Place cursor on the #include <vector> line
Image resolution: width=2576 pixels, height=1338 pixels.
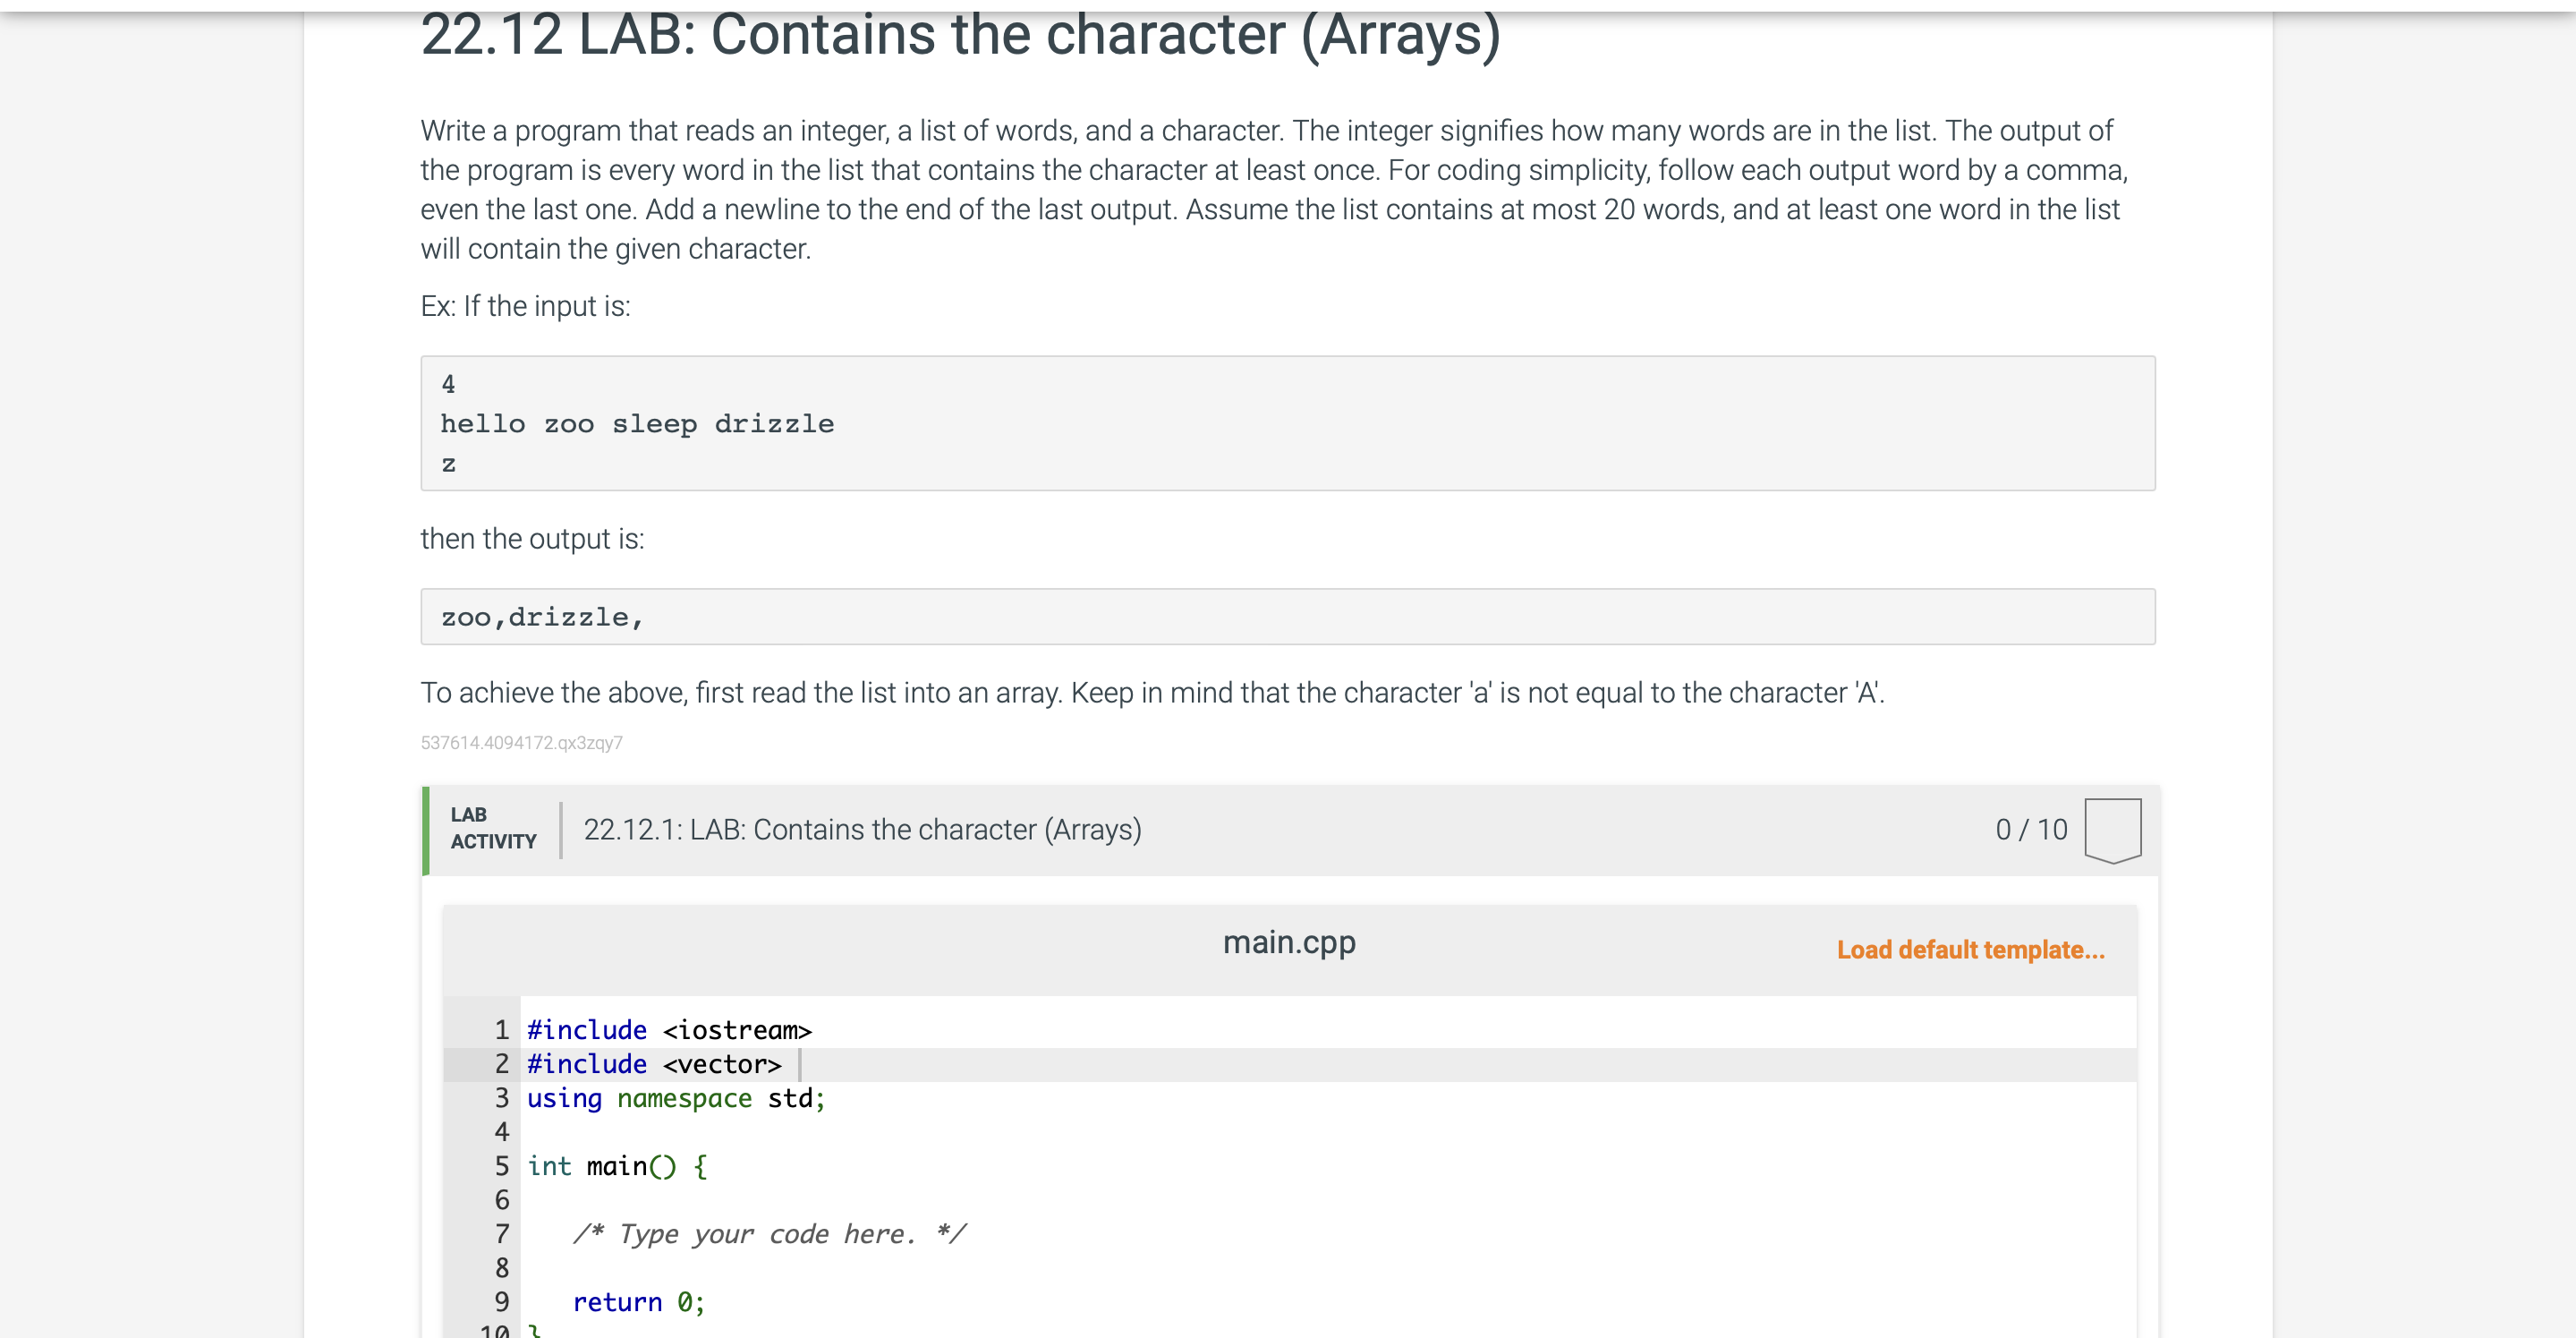pos(654,1063)
